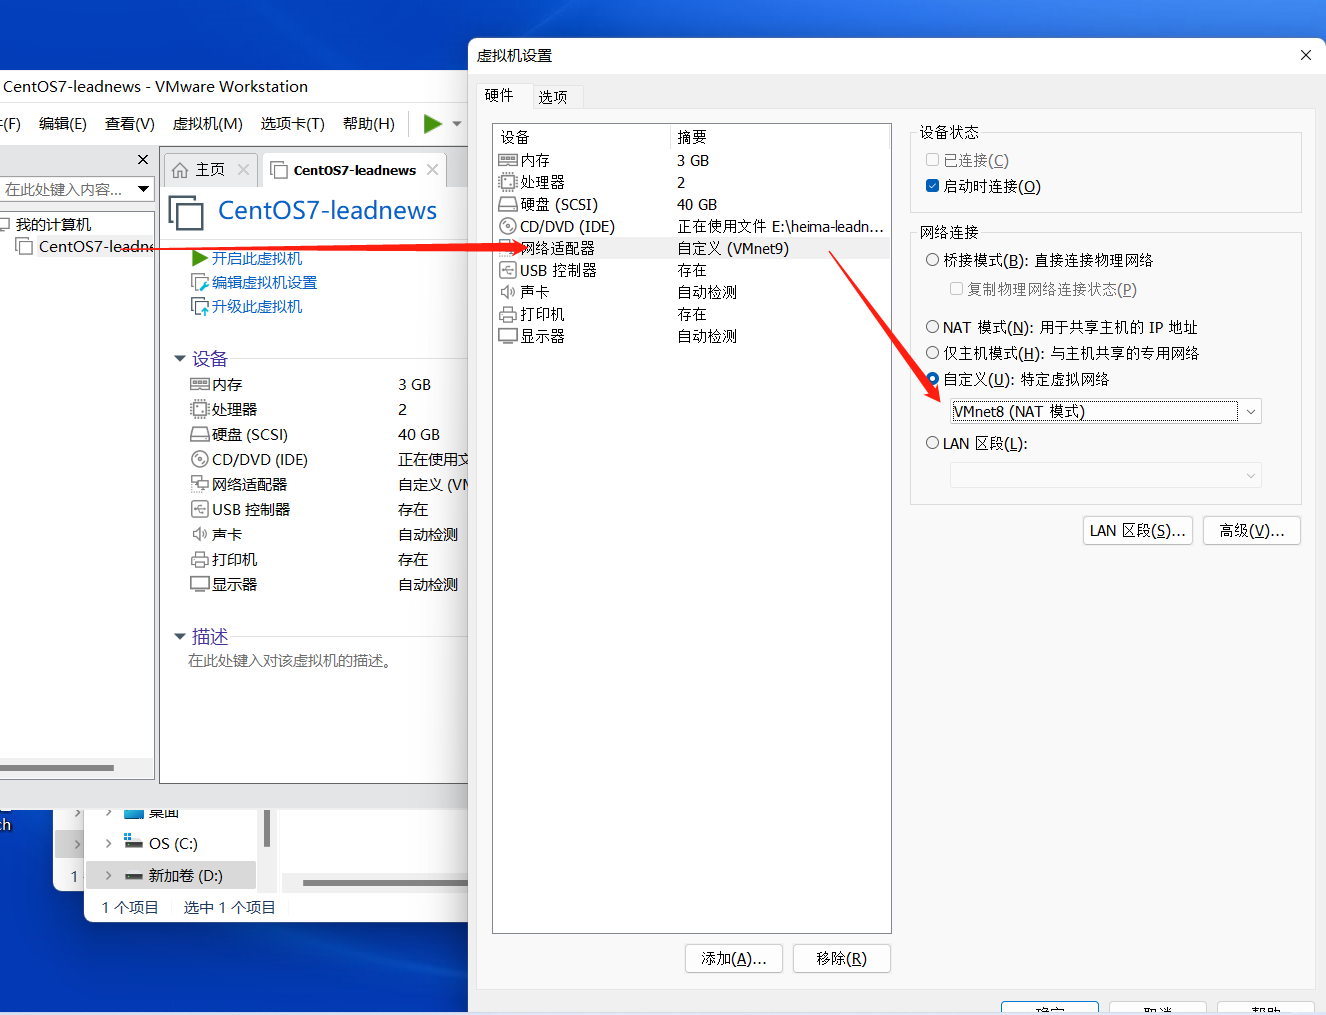This screenshot has width=1326, height=1015.
Task: Focus the 在此处键入内容 library search field
Action: (x=65, y=189)
